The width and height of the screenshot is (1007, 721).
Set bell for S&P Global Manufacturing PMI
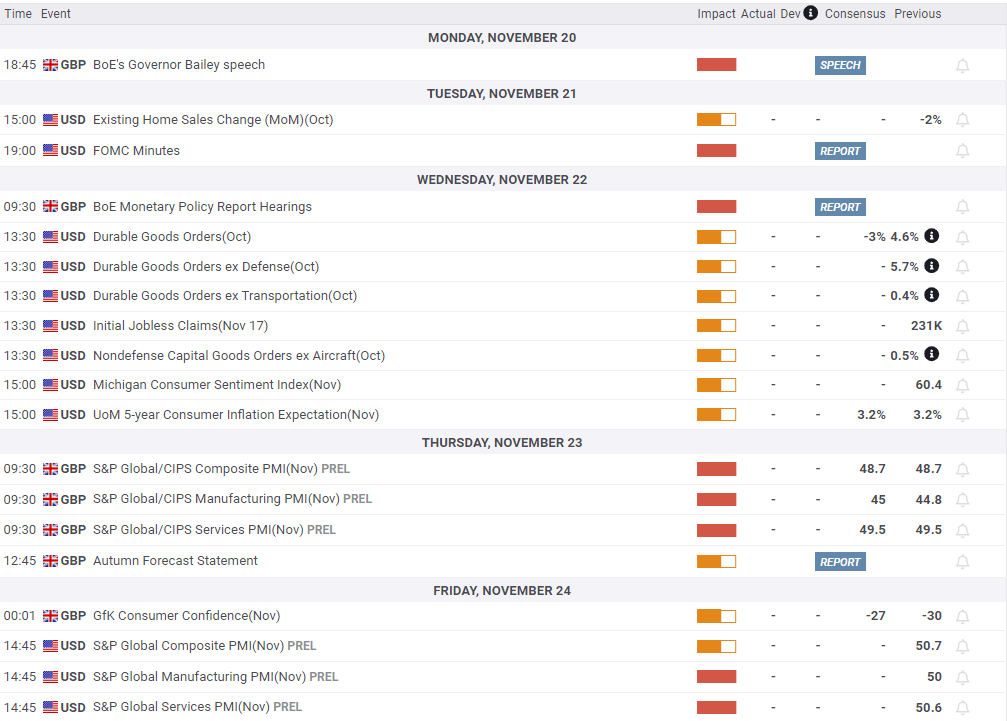962,677
